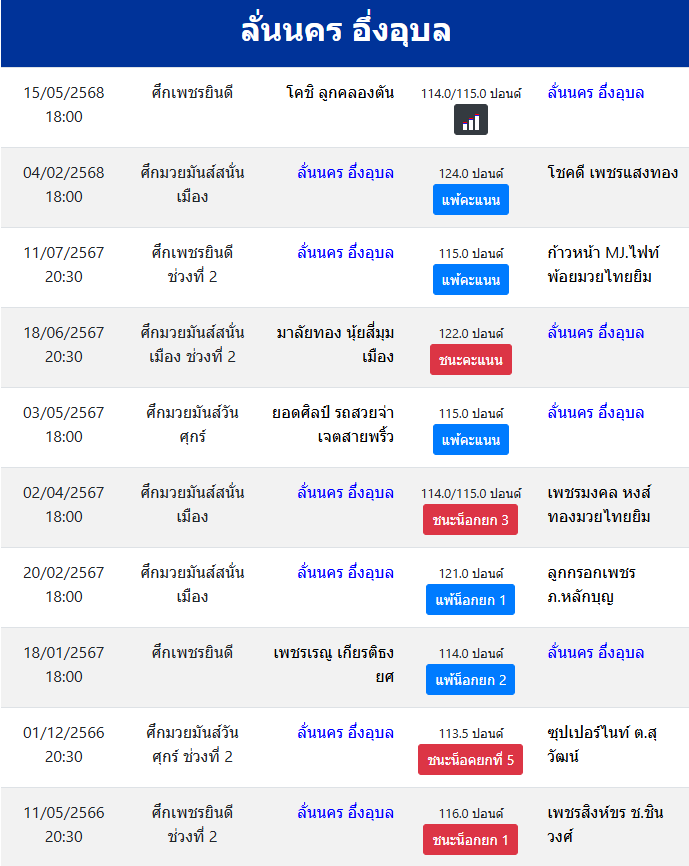Open ลั่นนคร อึ่งอุบล link in 01/12/2566 row
The height and width of the screenshot is (866, 689).
[x=346, y=733]
